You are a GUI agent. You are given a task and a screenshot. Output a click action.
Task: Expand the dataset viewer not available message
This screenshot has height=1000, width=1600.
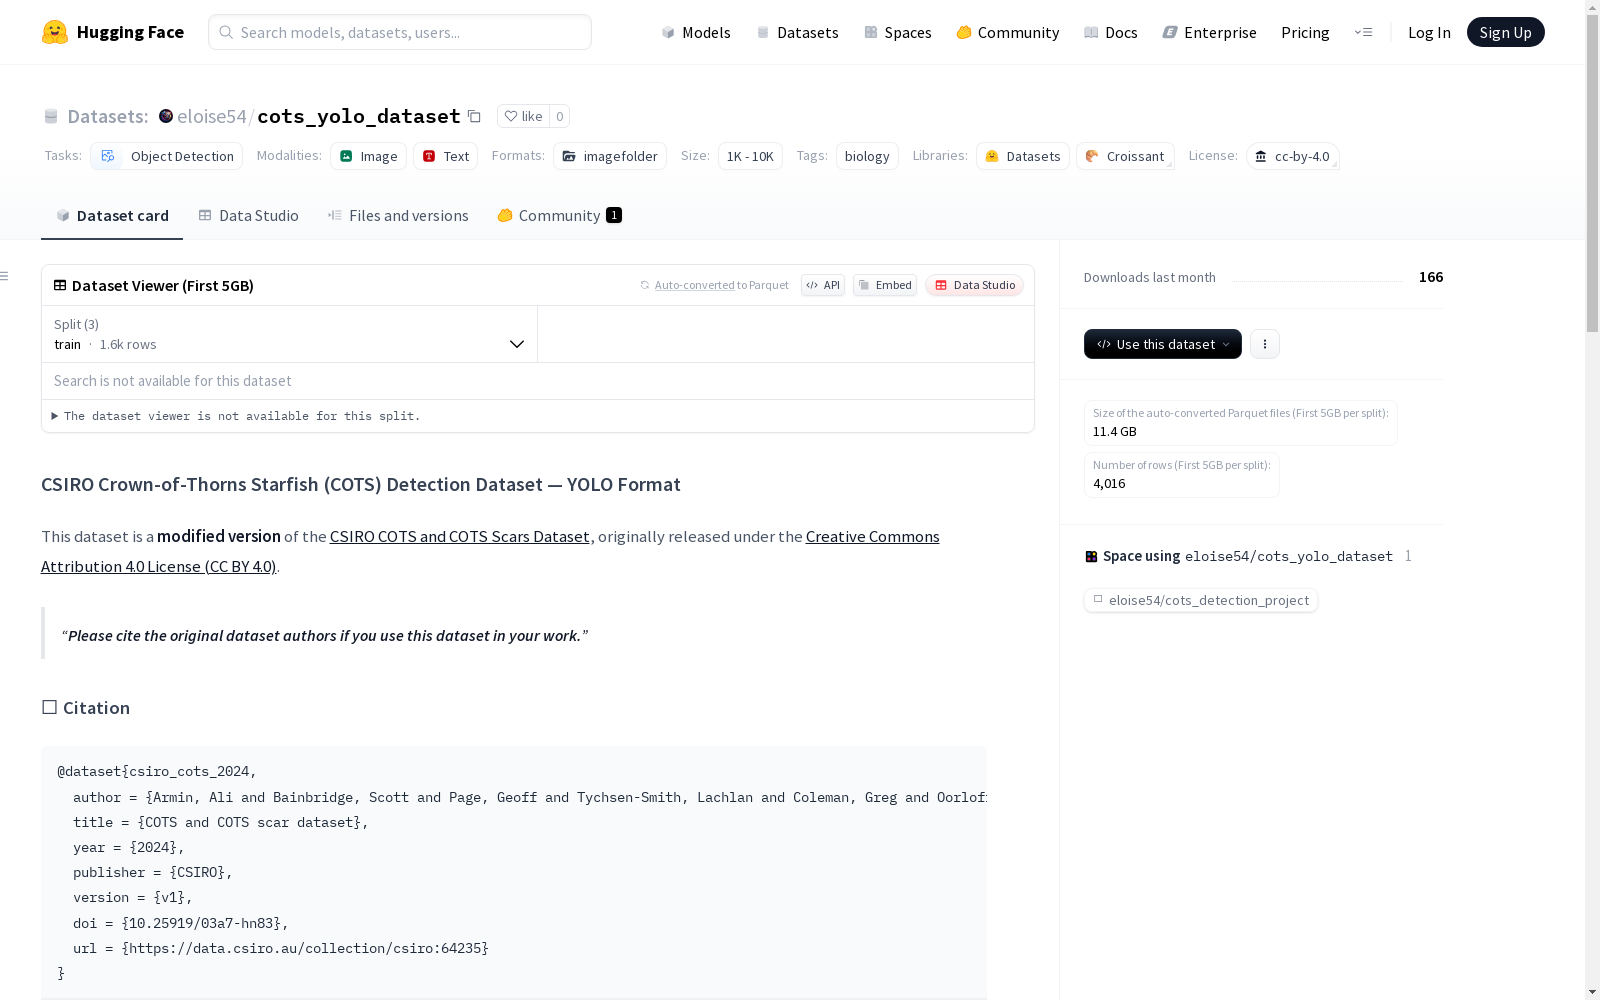coord(236,416)
